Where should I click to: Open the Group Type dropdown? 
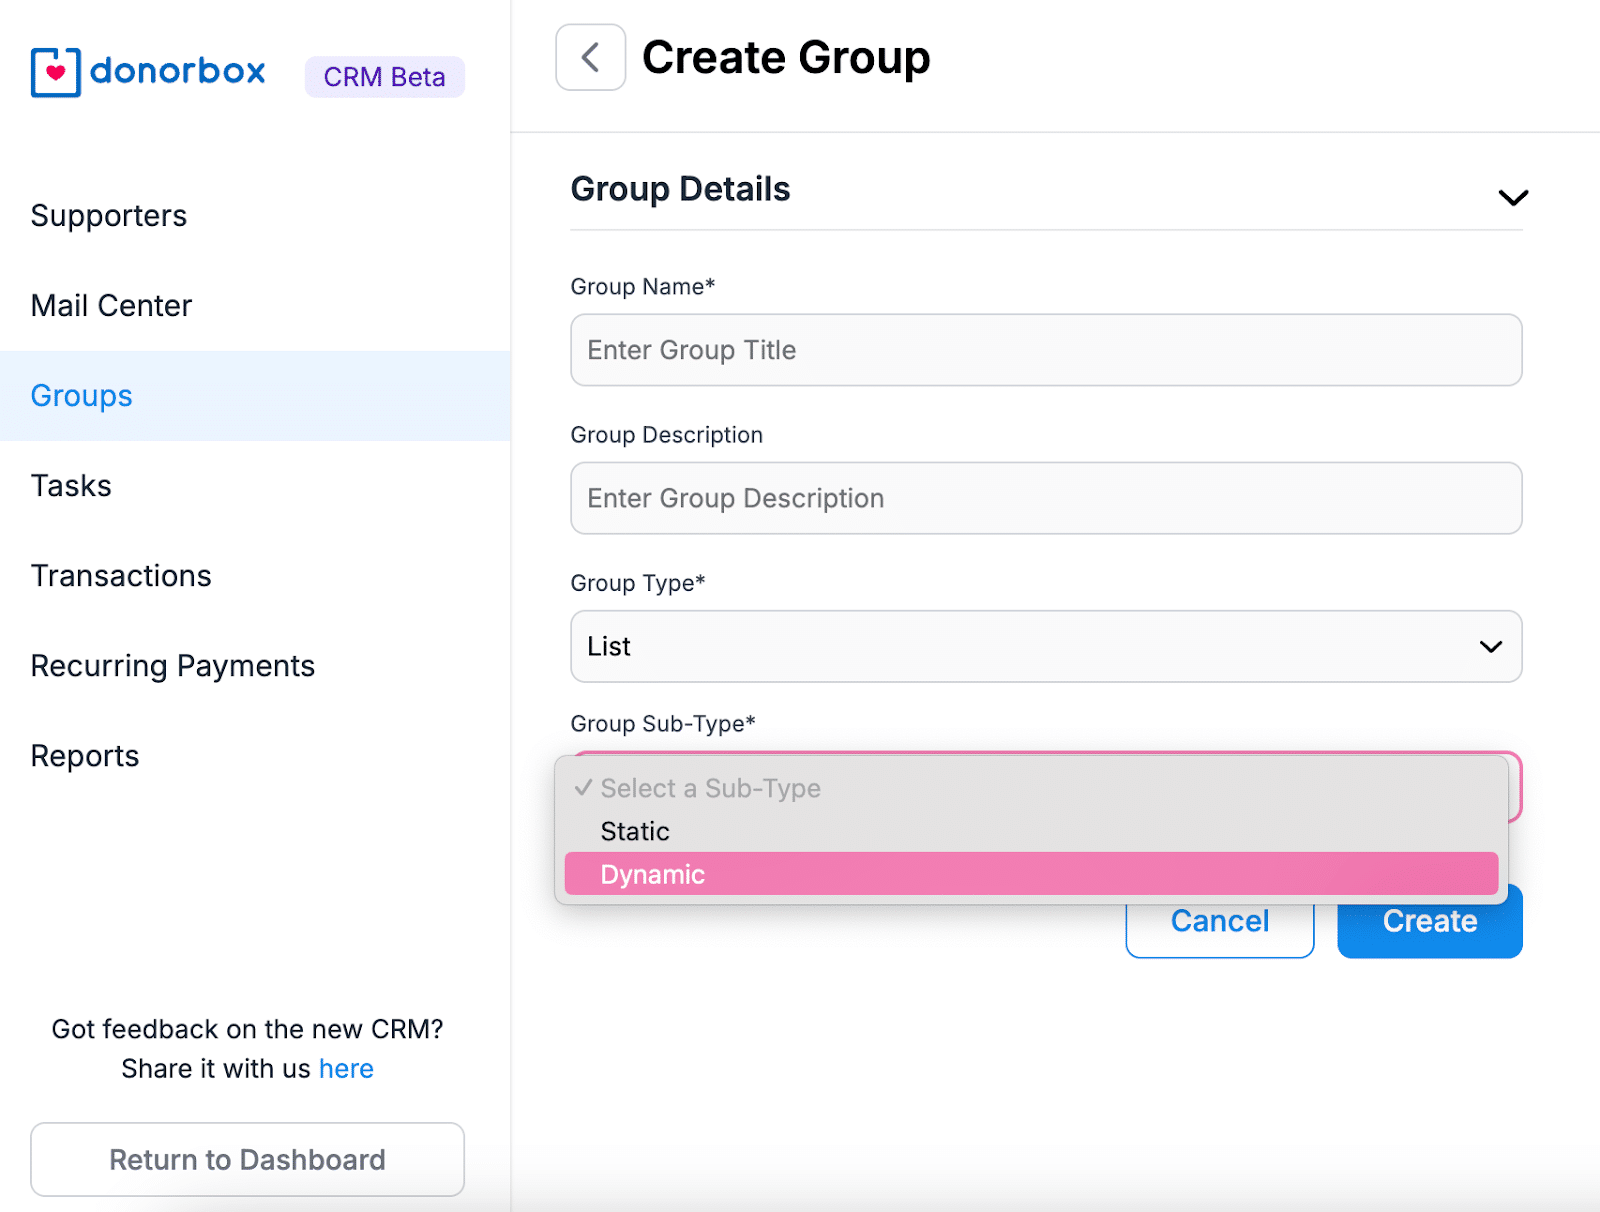tap(1045, 647)
